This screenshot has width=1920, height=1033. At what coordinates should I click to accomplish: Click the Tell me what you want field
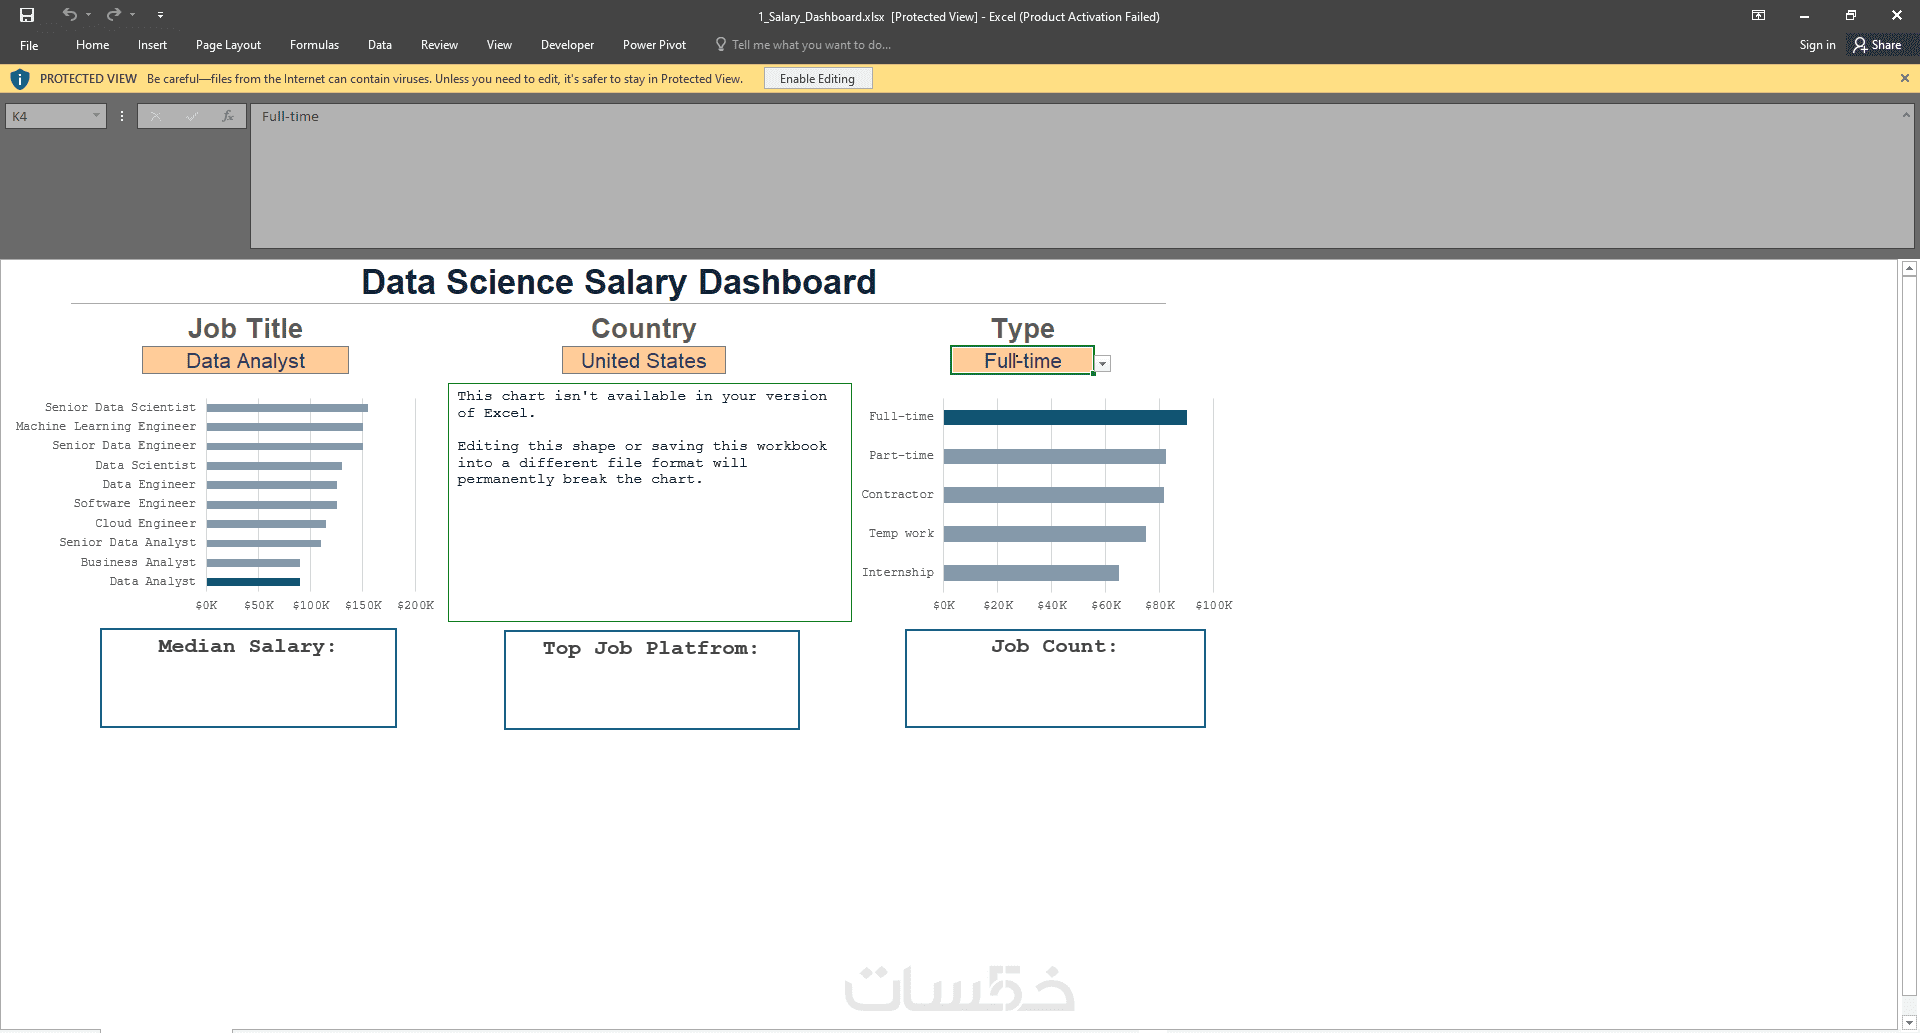pos(811,45)
